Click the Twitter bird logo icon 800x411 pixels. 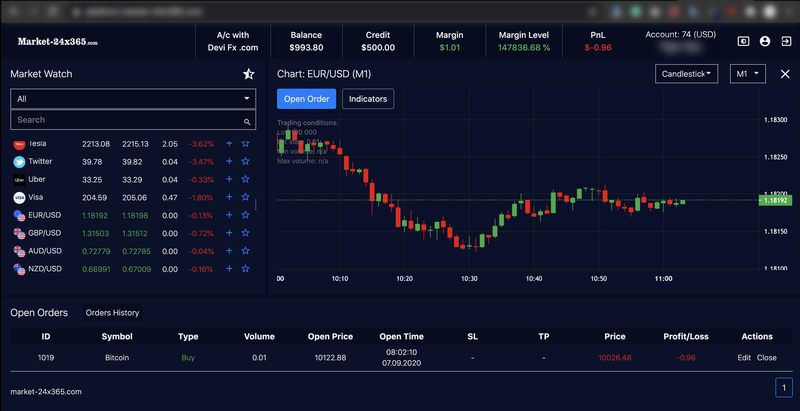19,162
